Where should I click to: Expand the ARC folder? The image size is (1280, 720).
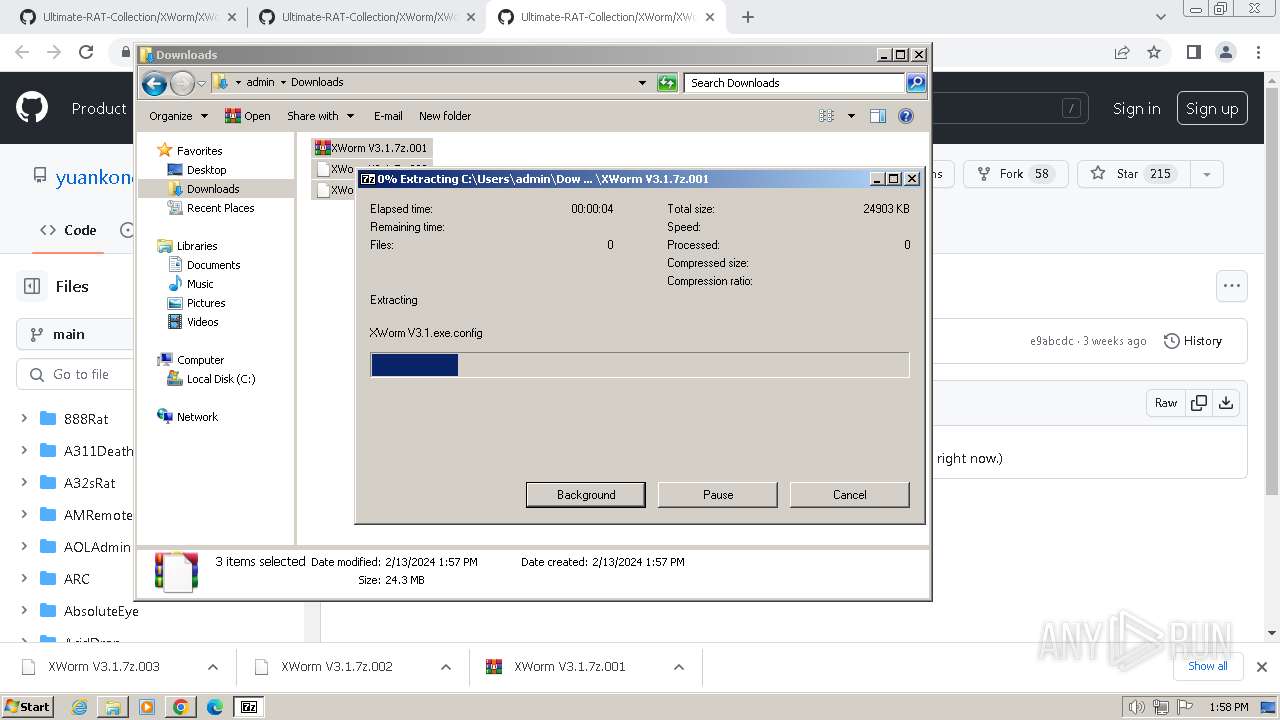24,579
